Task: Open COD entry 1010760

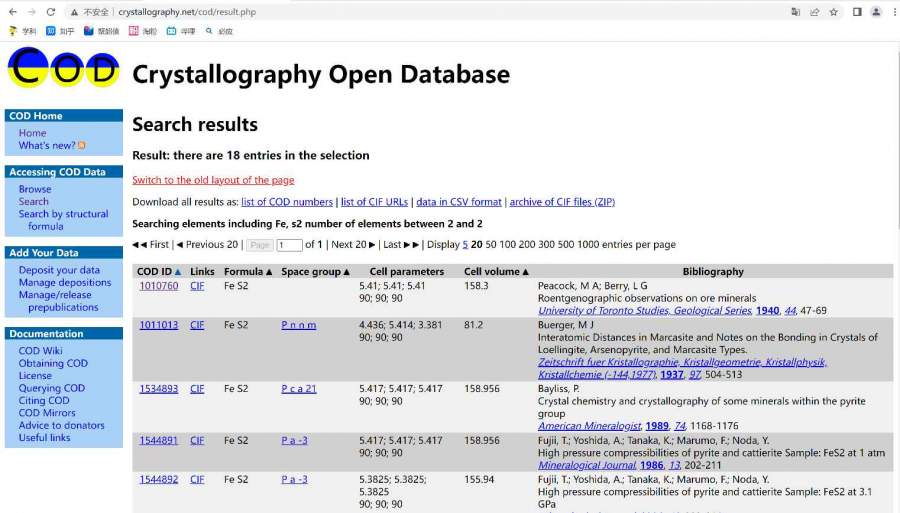Action: click(158, 286)
